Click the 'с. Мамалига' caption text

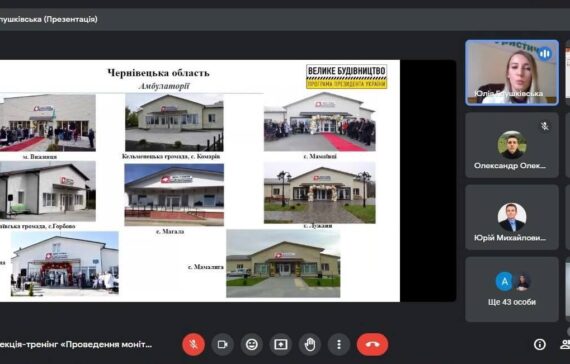pyautogui.click(x=205, y=267)
